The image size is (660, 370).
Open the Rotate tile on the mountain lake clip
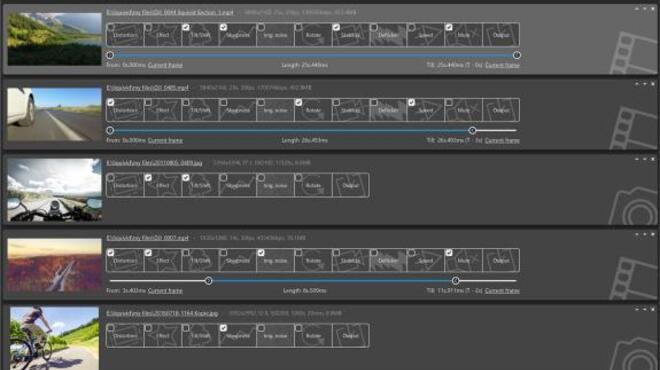pyautogui.click(x=313, y=35)
